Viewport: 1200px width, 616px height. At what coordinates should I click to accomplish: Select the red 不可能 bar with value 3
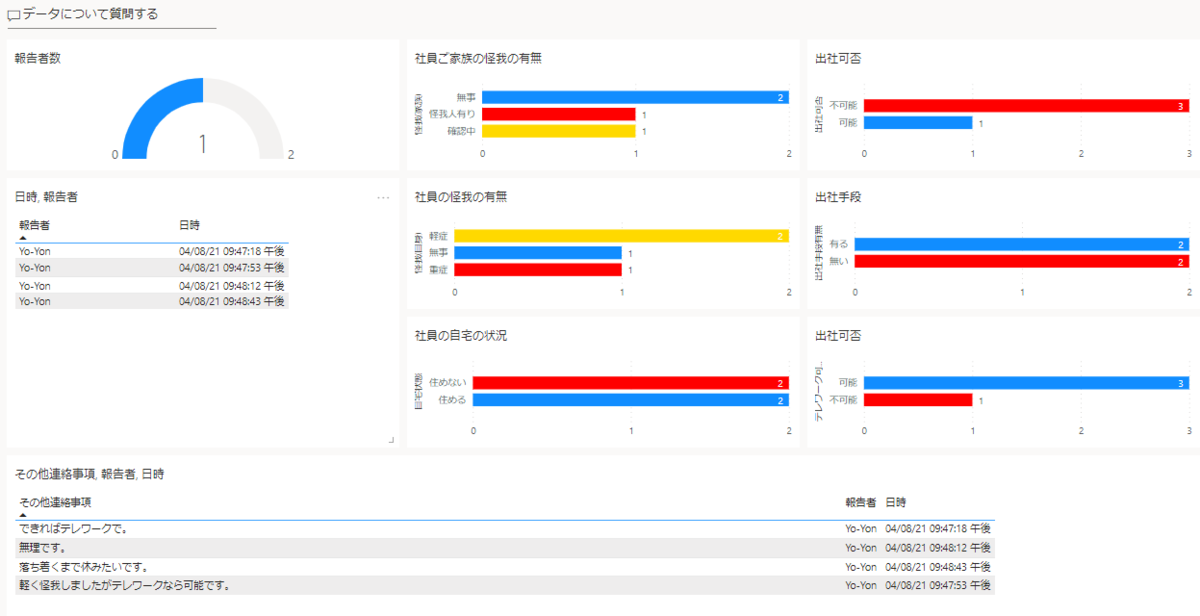coord(1026,105)
